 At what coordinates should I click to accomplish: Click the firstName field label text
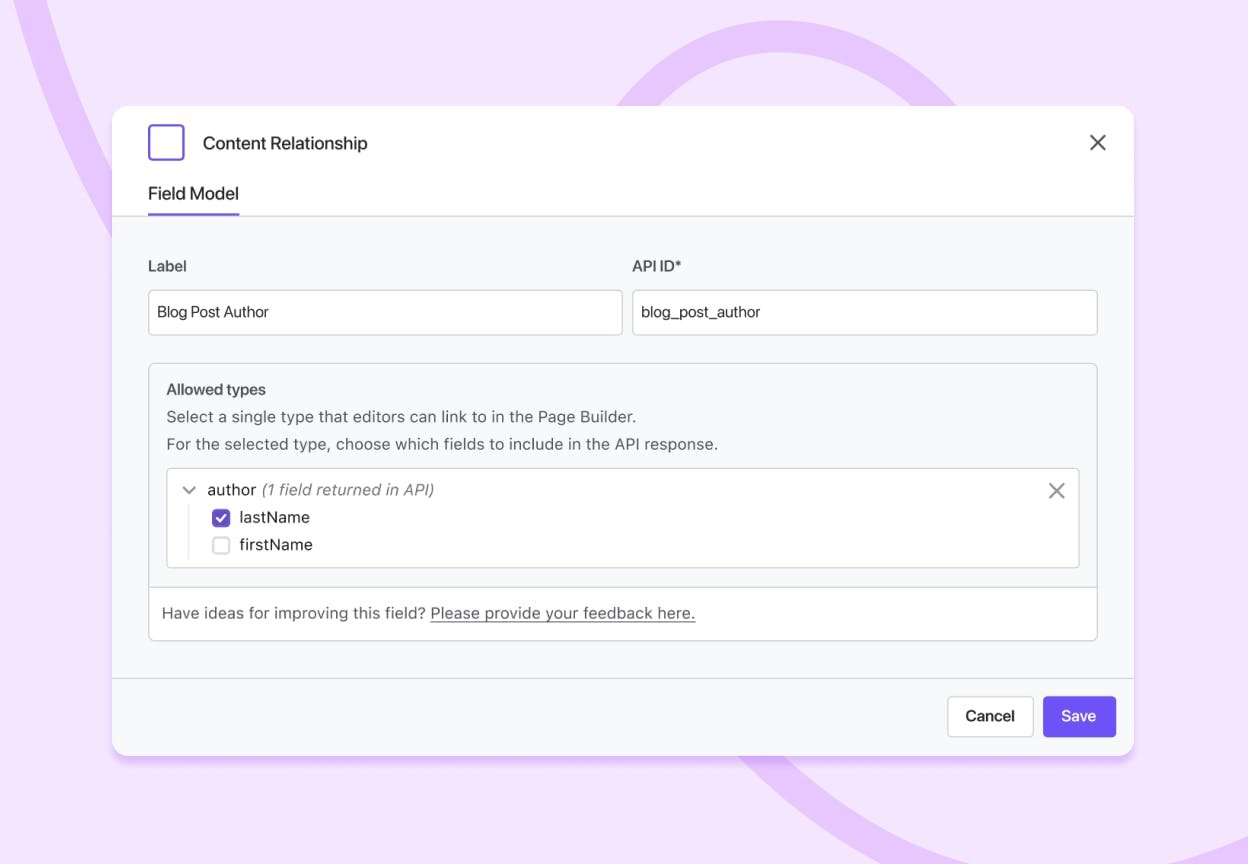click(x=276, y=545)
